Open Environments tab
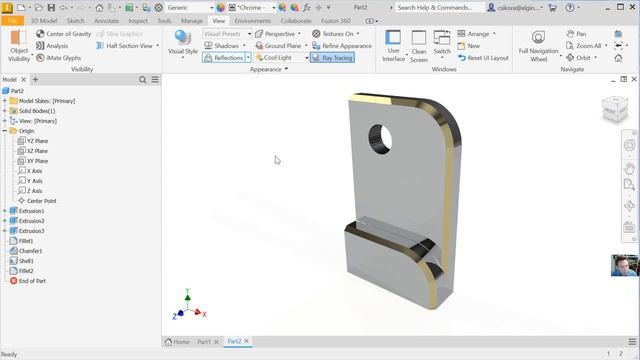This screenshot has height=360, width=640. point(253,20)
